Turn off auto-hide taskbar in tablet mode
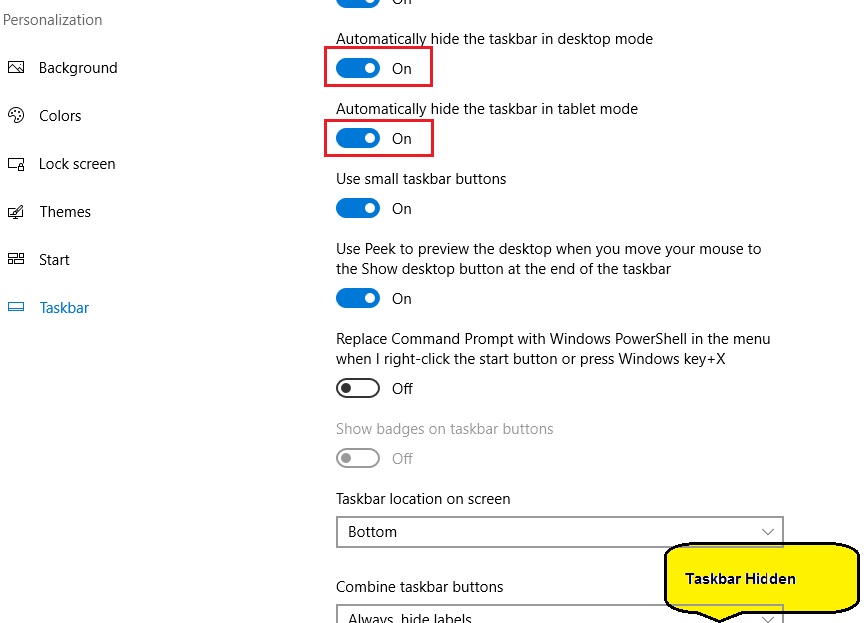 tap(358, 138)
